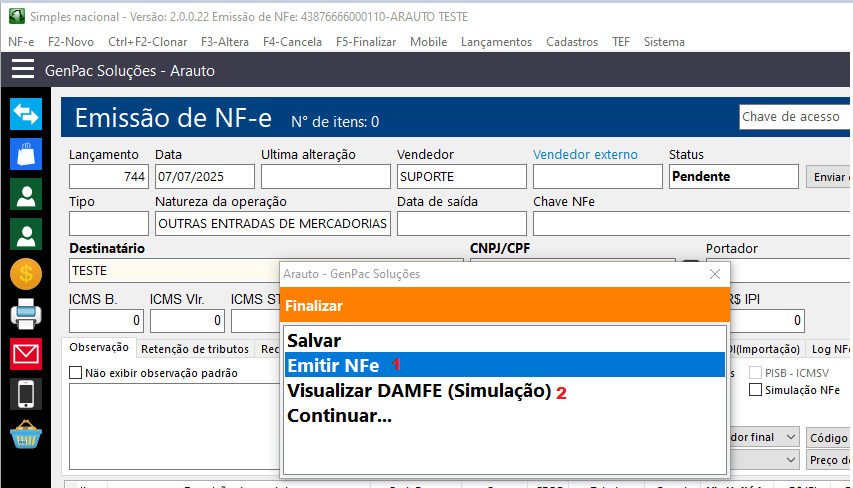Screen dimensions: 853x488
Task: Open the 'Lançamentos' menu
Action: point(496,42)
